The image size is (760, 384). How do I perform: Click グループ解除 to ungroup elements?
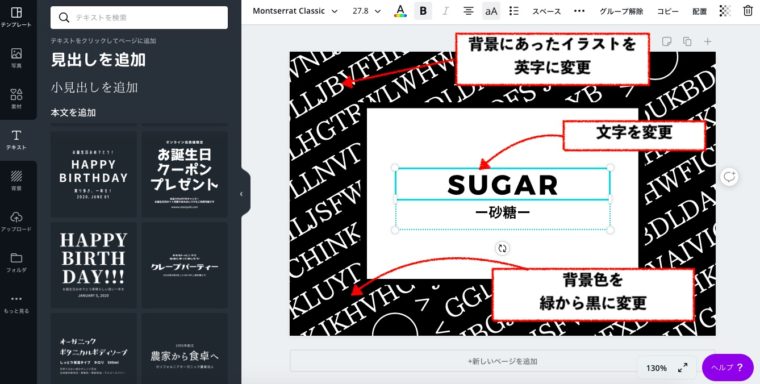[x=621, y=11]
